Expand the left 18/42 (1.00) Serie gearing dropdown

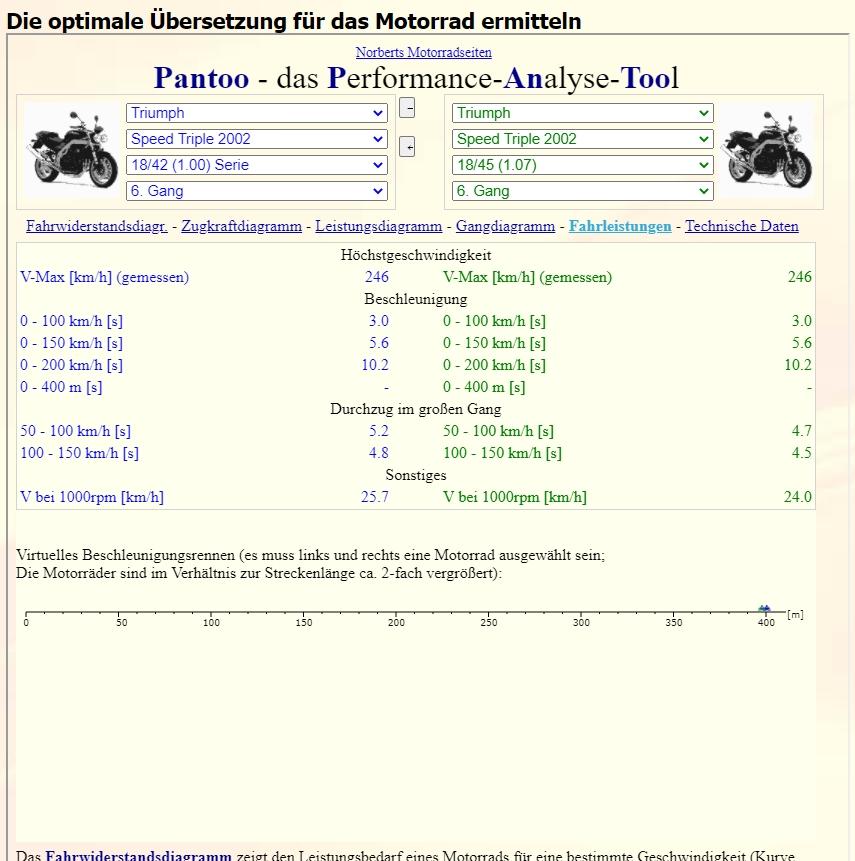click(x=256, y=165)
